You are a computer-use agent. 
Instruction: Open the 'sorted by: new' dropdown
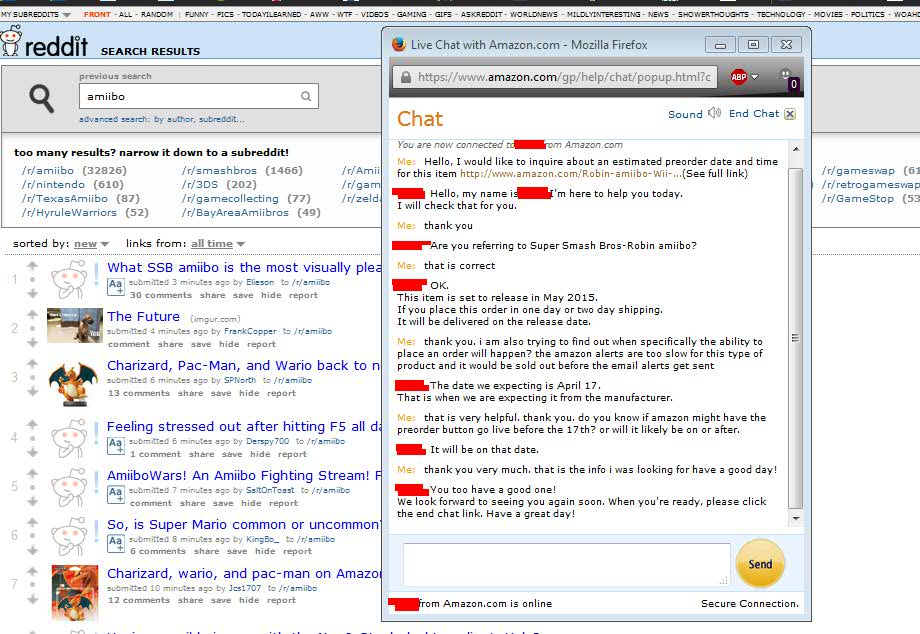91,243
